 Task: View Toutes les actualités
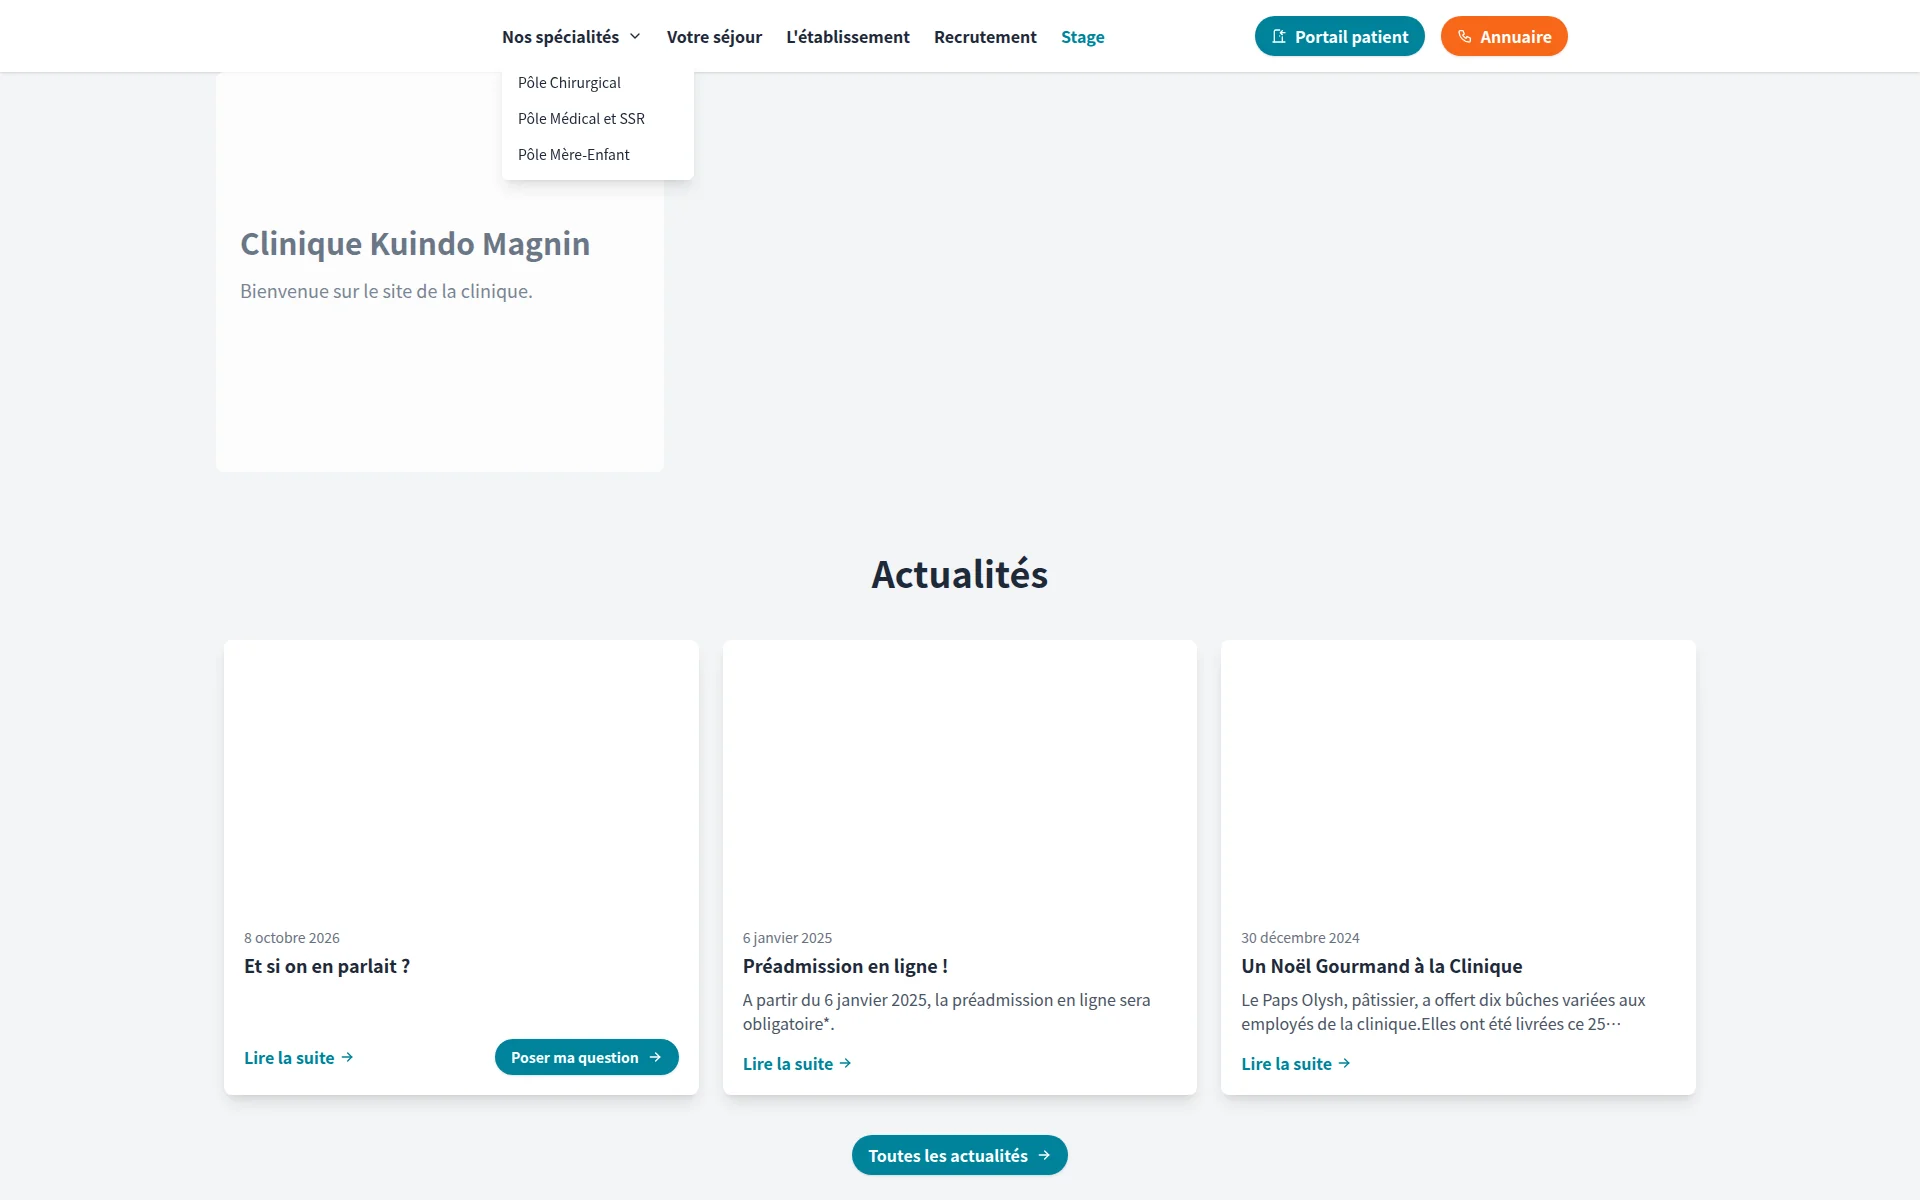point(959,1155)
